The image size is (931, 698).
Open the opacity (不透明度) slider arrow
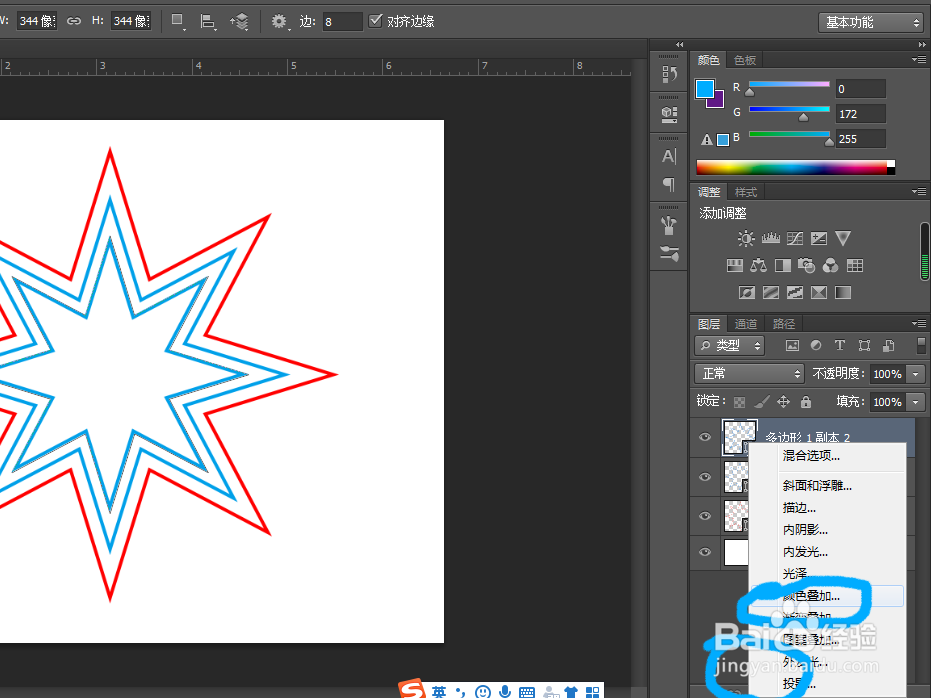point(916,374)
